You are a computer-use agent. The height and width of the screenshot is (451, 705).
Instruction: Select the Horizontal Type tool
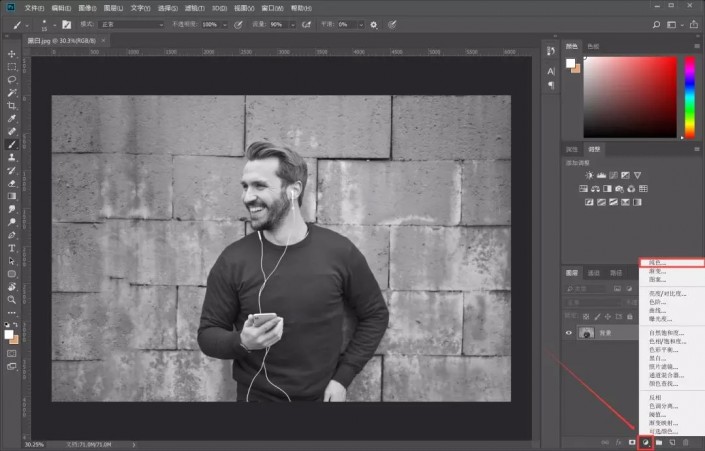(12, 247)
